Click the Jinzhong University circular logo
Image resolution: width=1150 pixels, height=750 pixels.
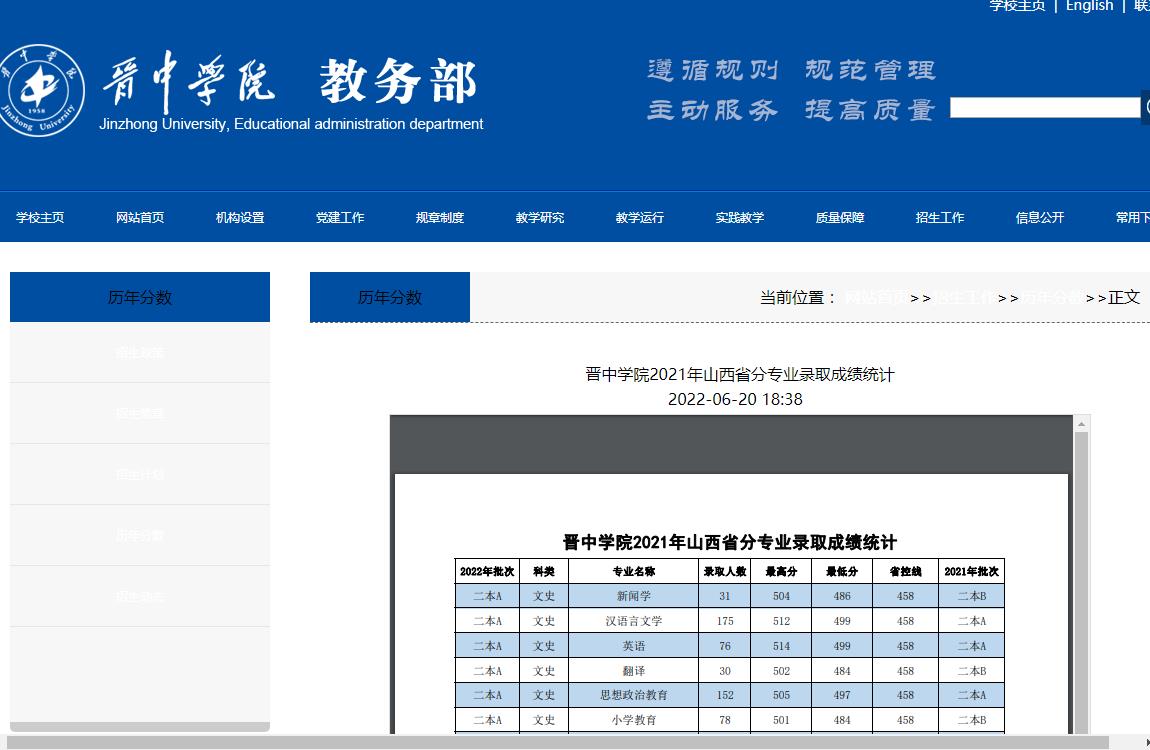[40, 90]
